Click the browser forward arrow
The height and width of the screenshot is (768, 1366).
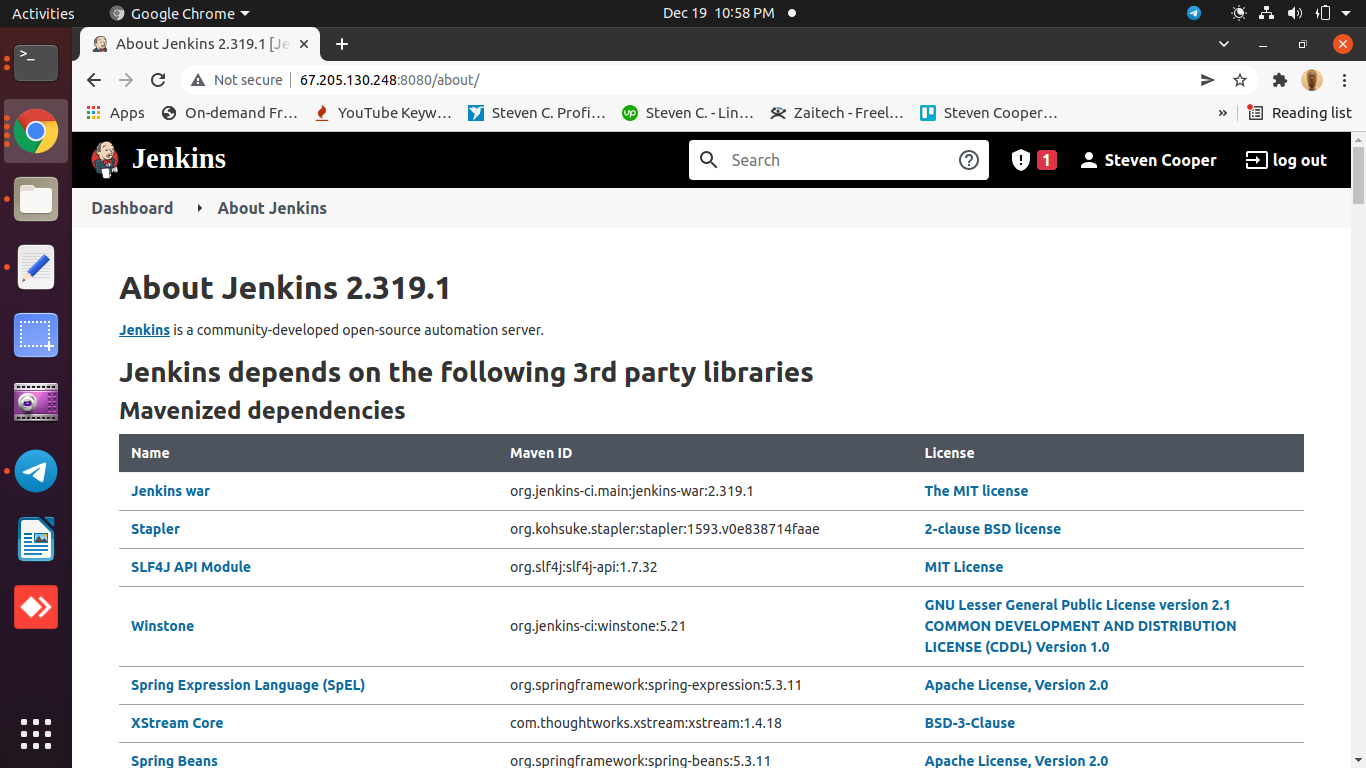coord(126,80)
